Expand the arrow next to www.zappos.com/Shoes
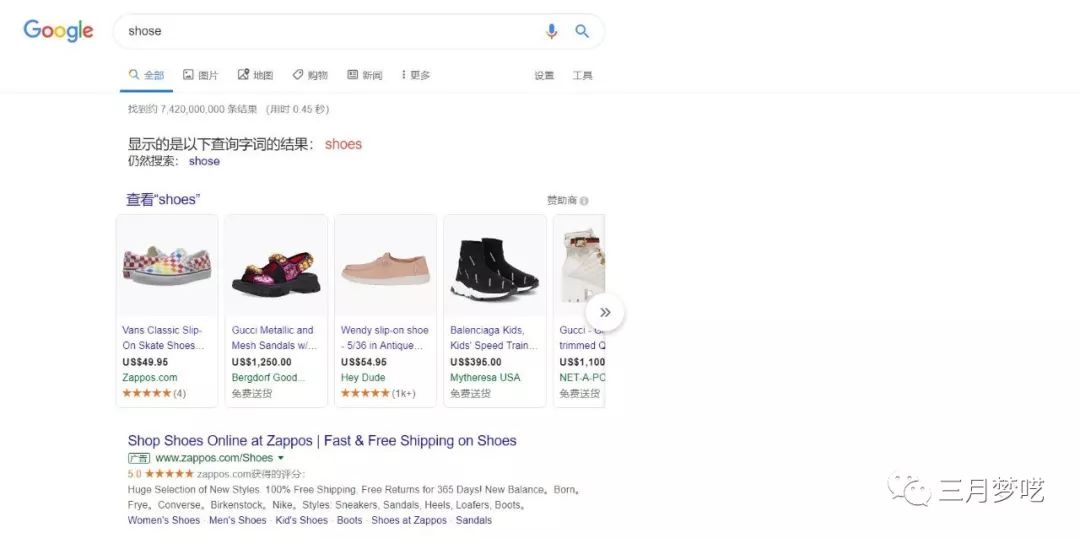This screenshot has width=1080, height=538. (281, 458)
